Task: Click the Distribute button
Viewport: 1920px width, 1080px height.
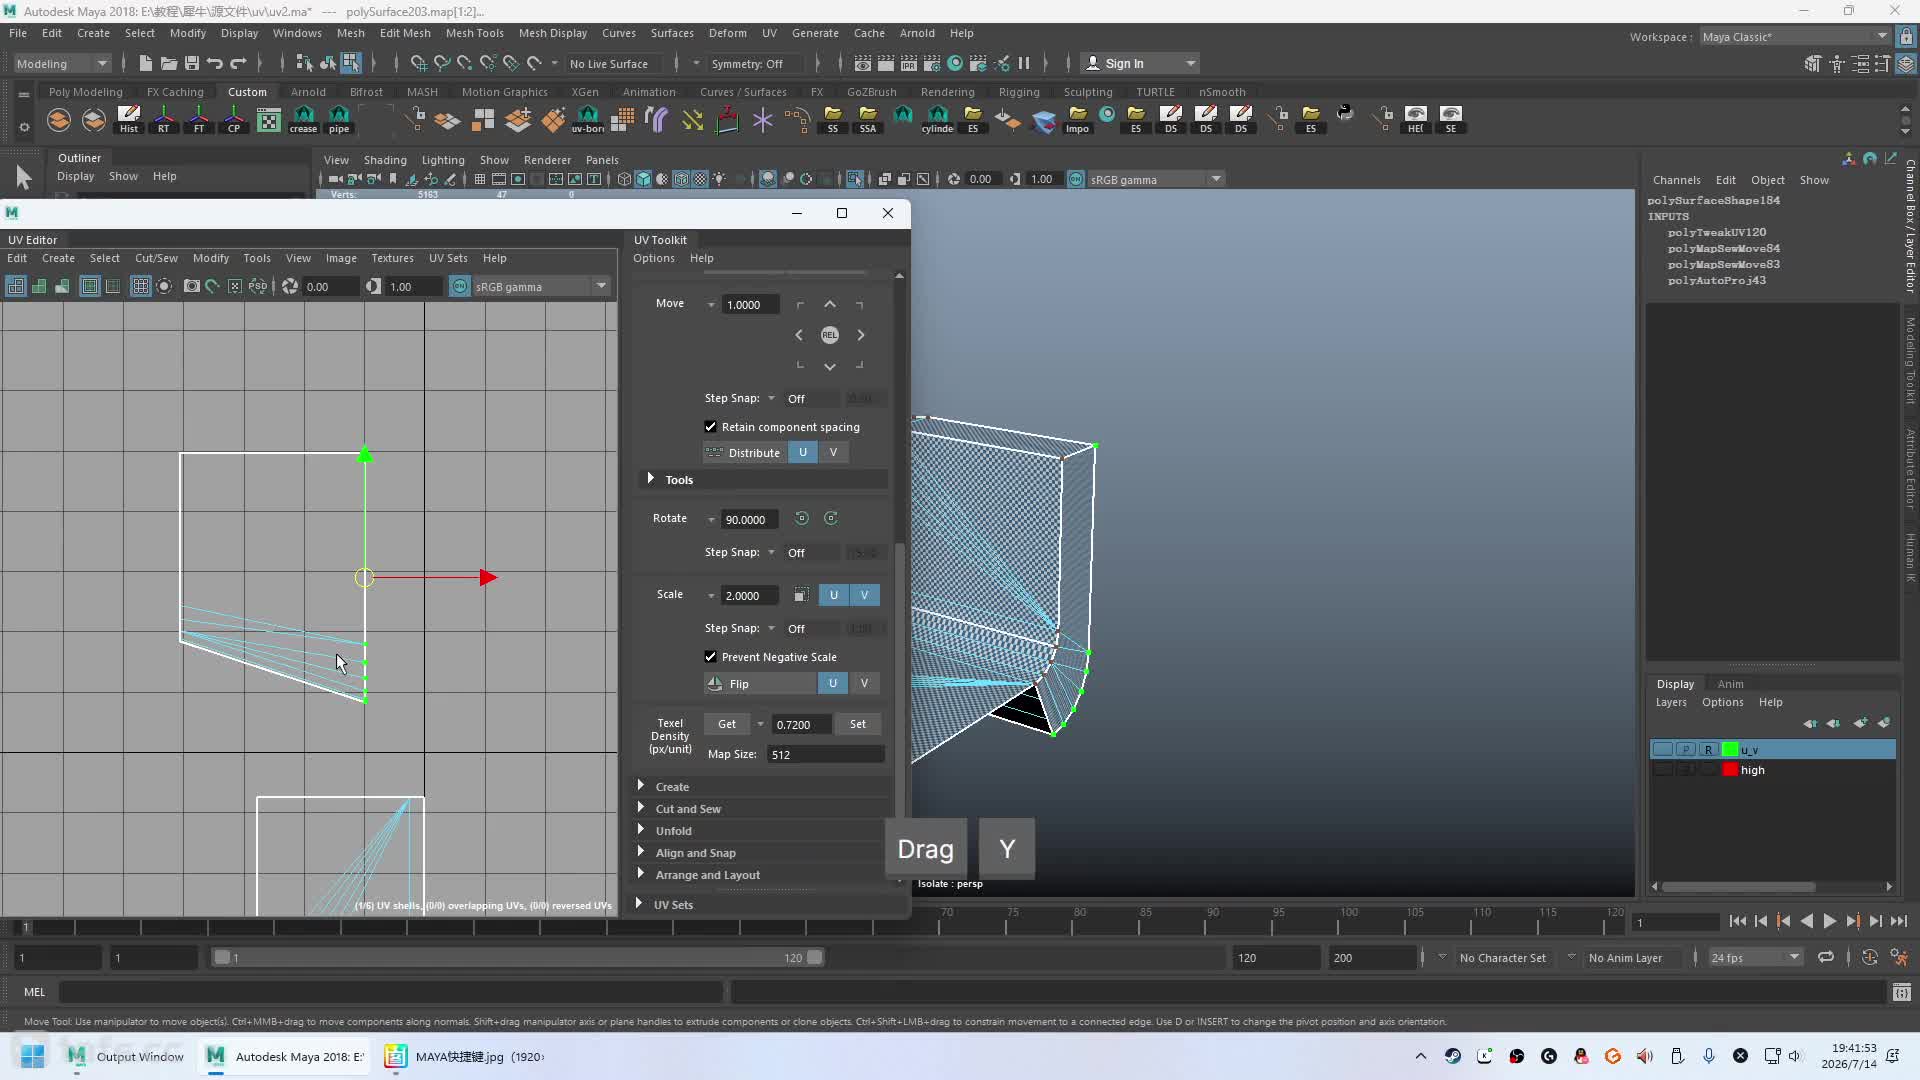Action: click(743, 452)
